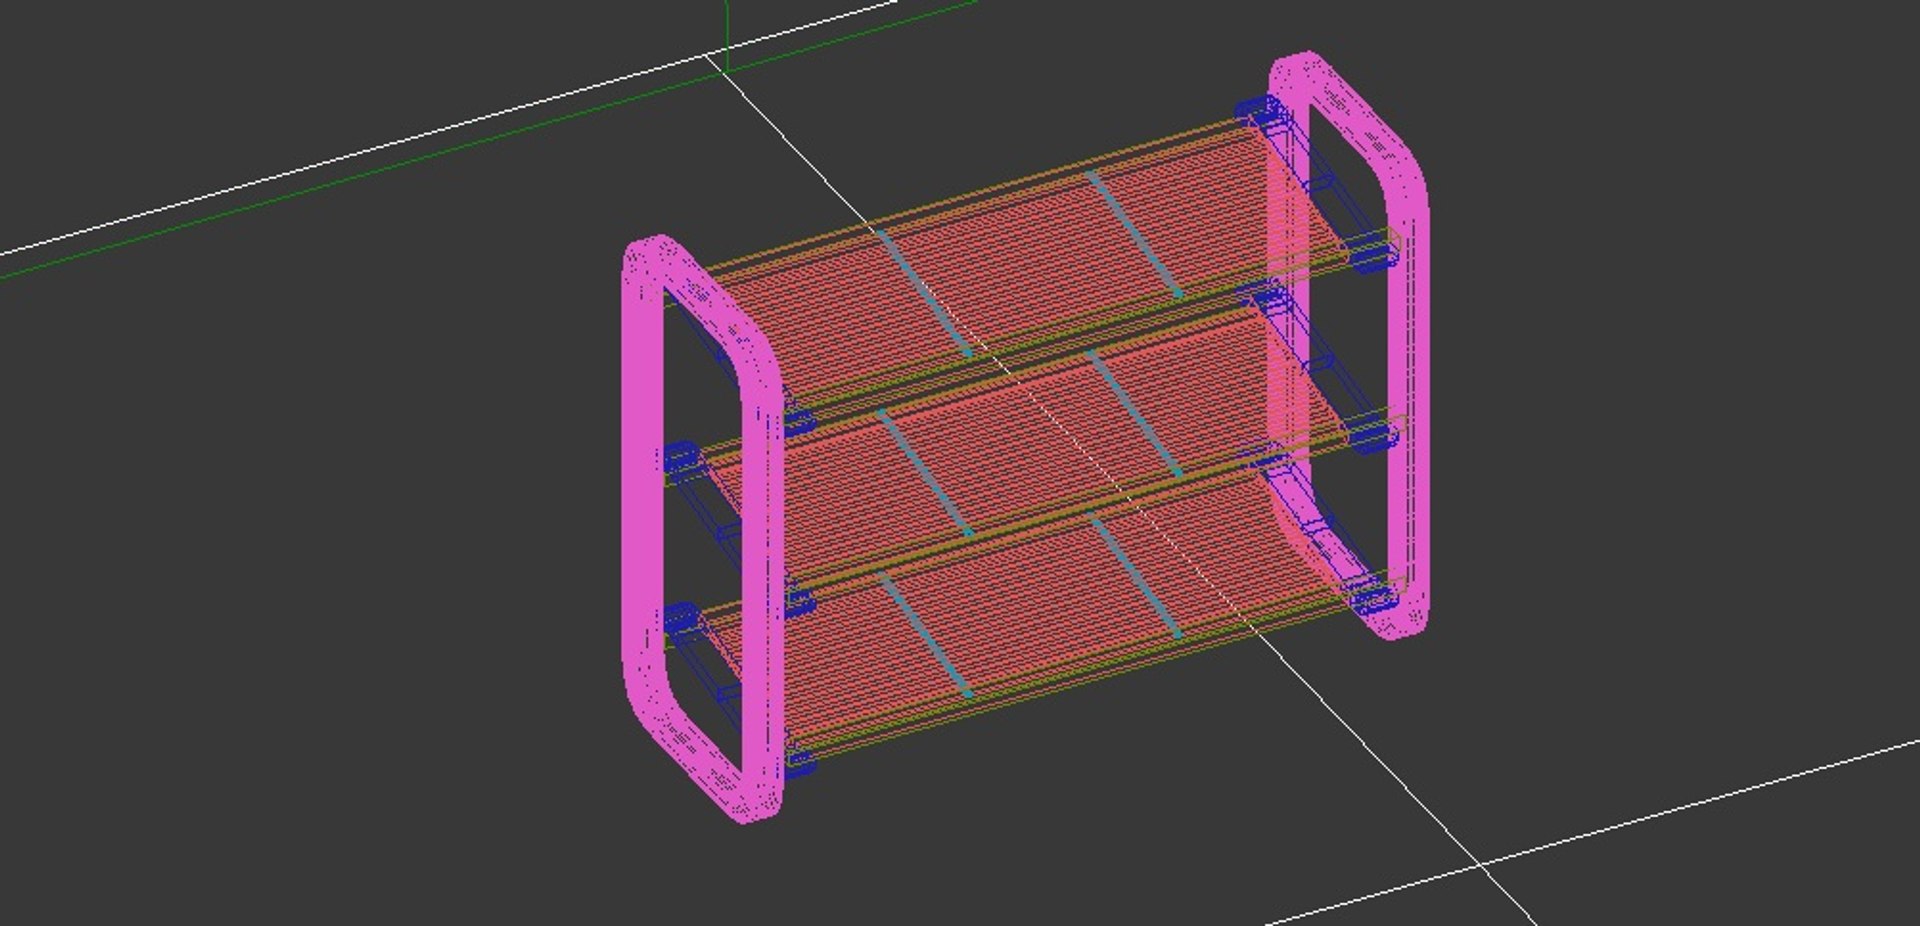This screenshot has width=1920, height=926.
Task: Select right teal crossbar on middle shelf
Action: tap(1135, 412)
